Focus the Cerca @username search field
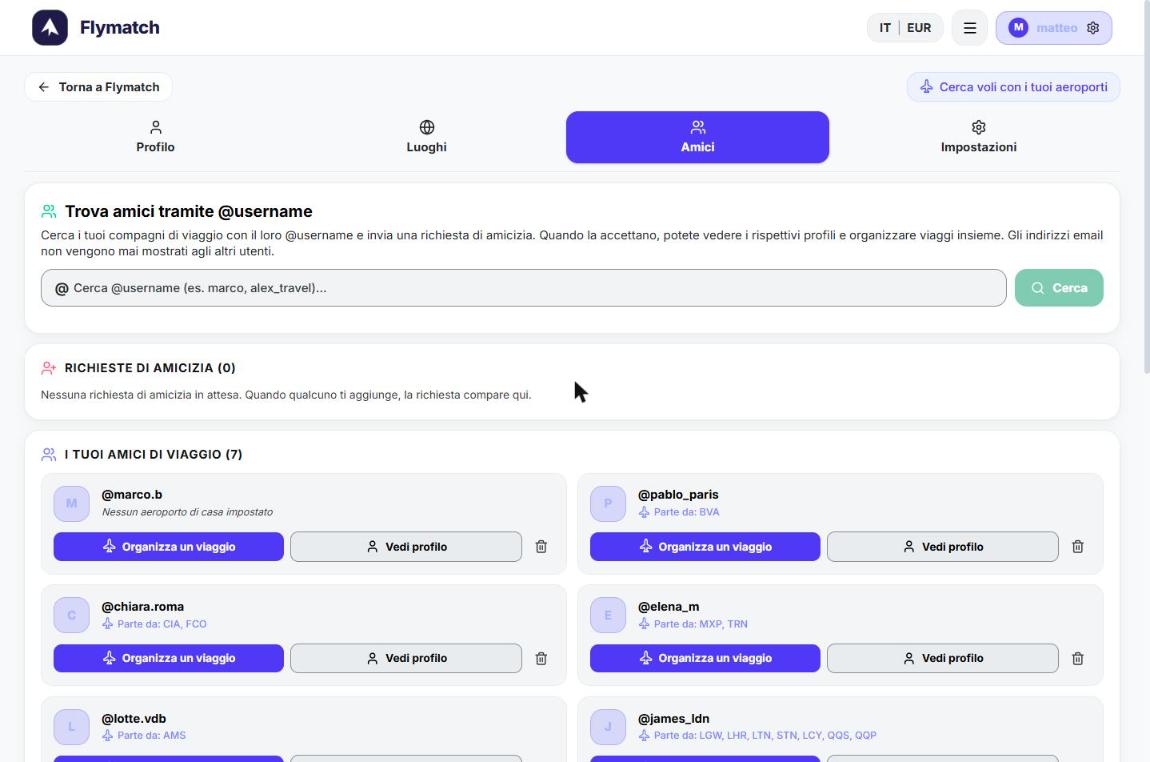1150x762 pixels. pos(524,288)
